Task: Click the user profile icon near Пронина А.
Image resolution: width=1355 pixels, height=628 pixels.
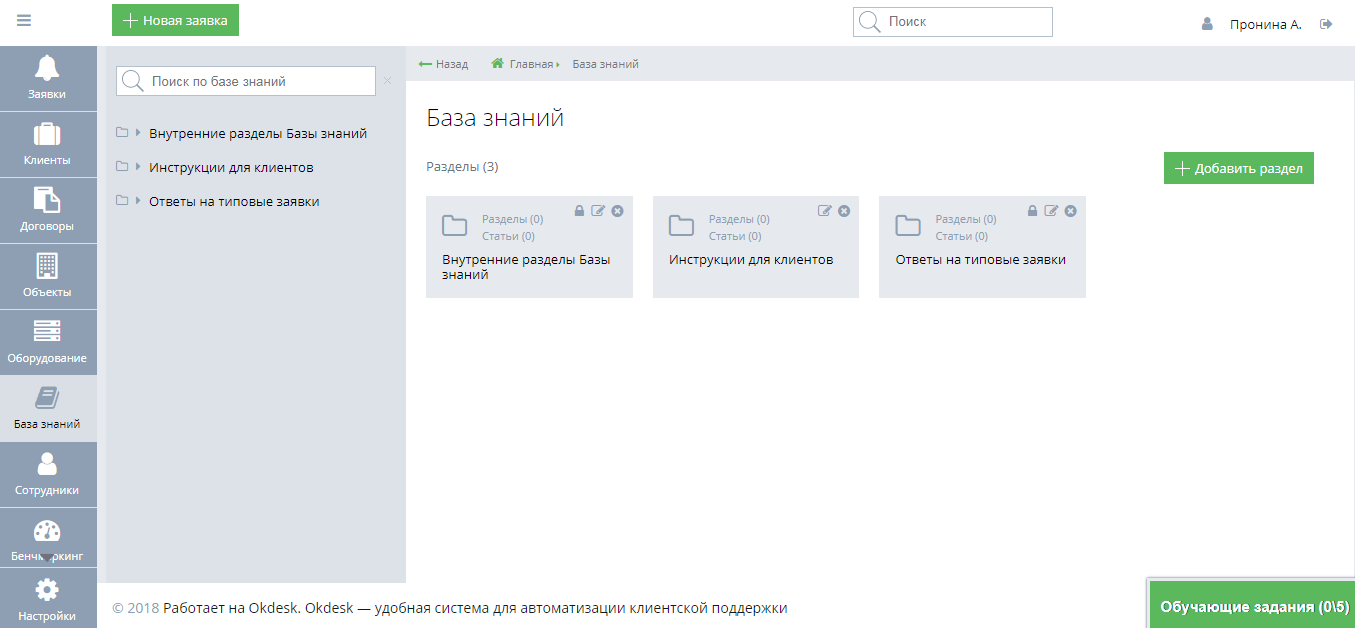Action: tap(1207, 24)
